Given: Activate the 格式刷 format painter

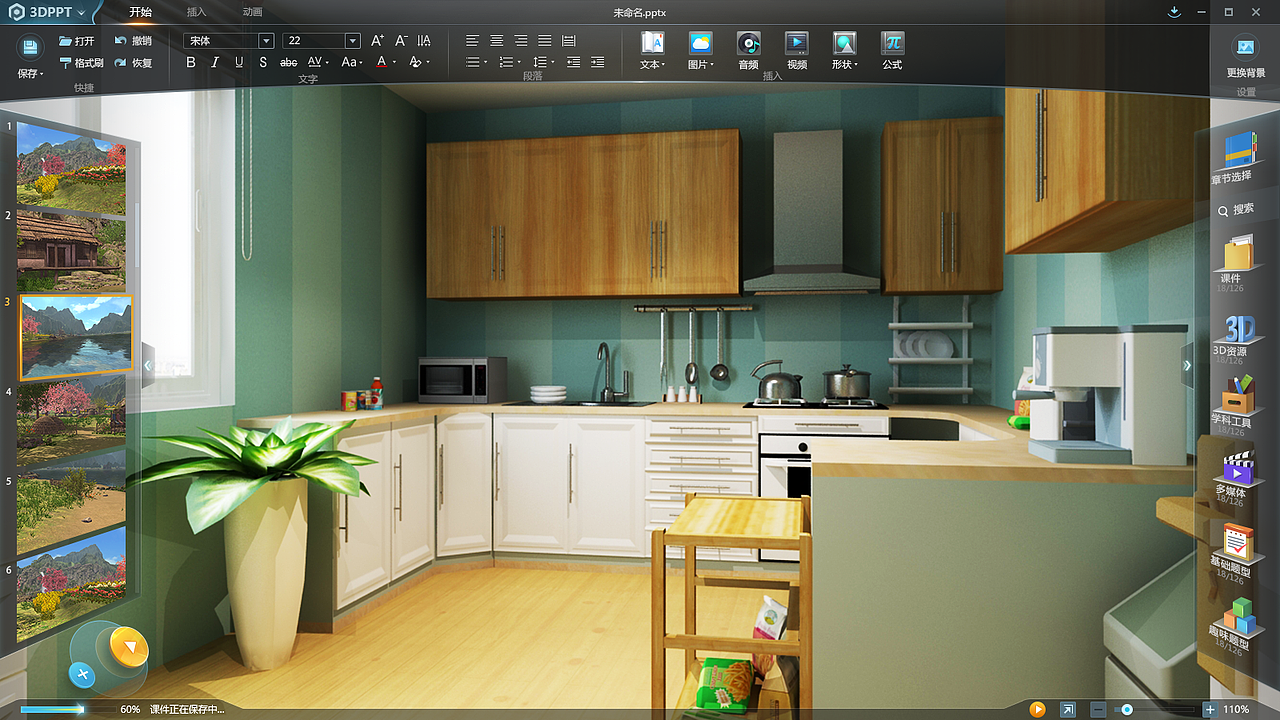Looking at the screenshot, I should pyautogui.click(x=81, y=63).
